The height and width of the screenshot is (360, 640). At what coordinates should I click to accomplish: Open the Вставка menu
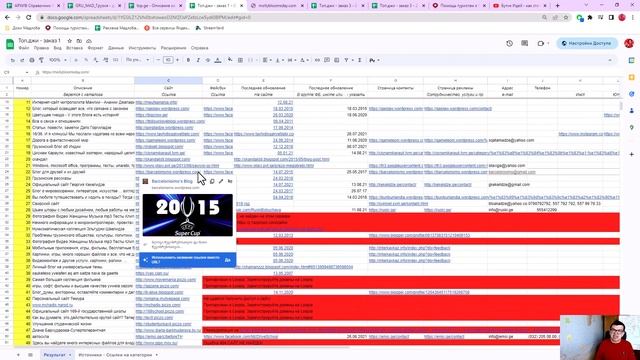(x=74, y=48)
